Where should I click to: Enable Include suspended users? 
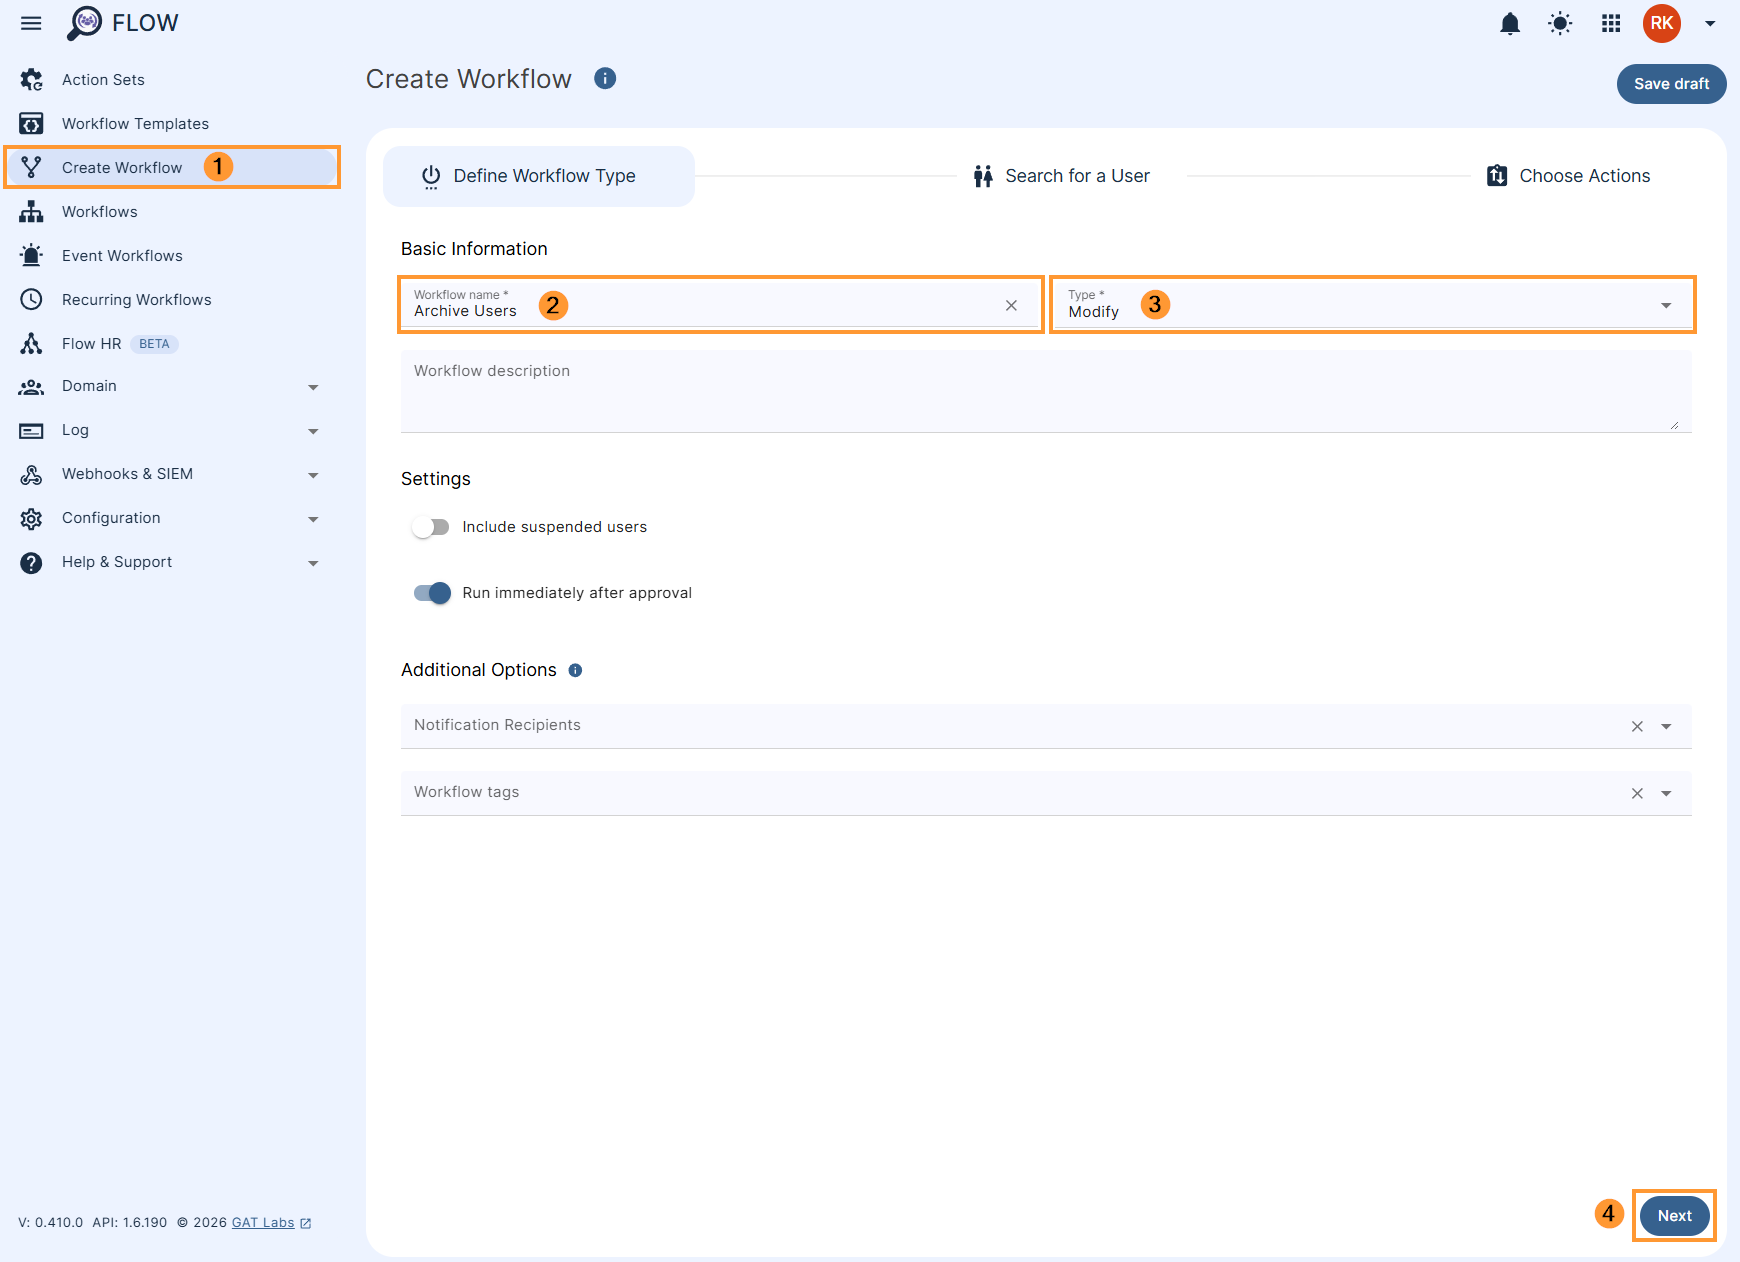(x=430, y=526)
